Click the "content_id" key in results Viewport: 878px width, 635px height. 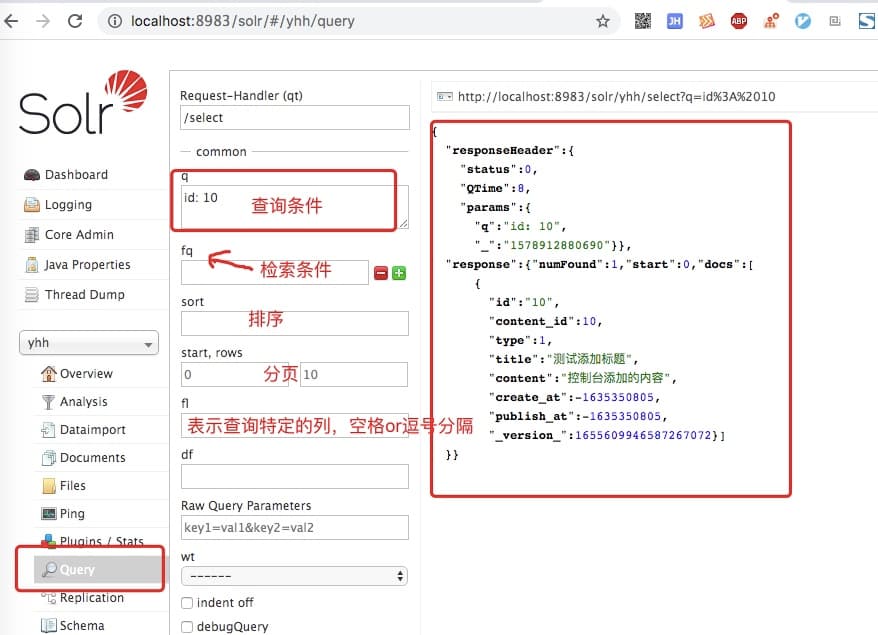pos(531,321)
